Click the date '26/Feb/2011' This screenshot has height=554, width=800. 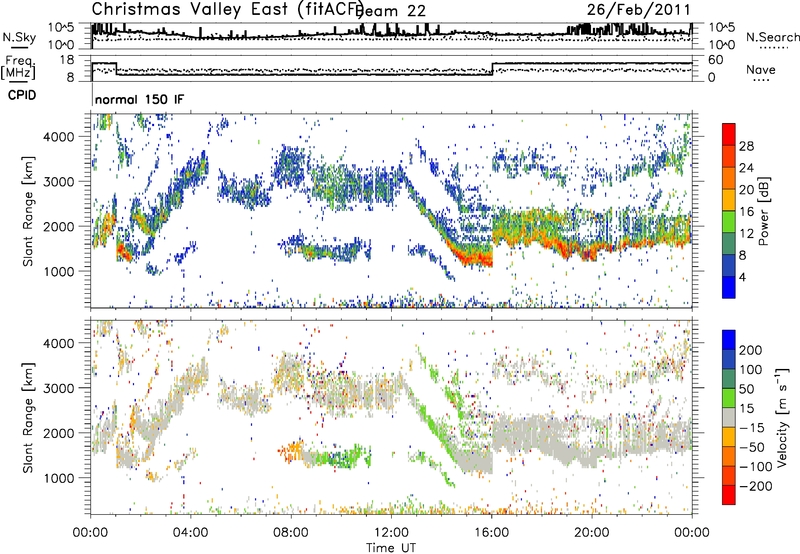click(x=638, y=10)
